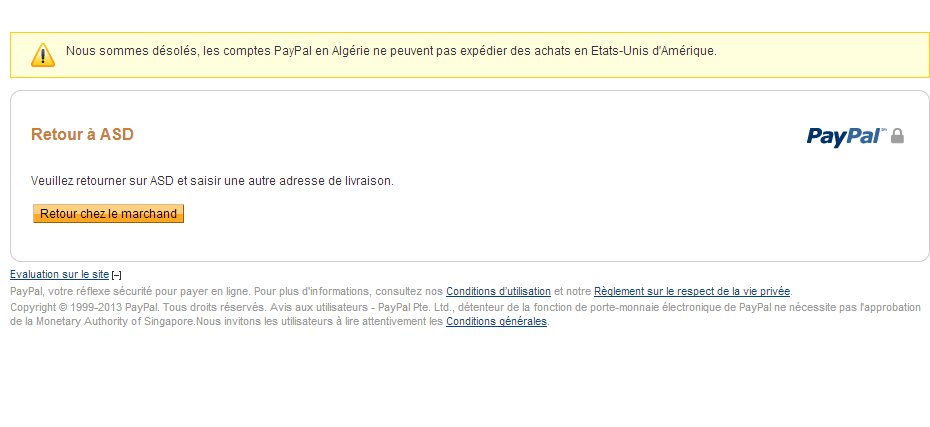Select 'PayPal, votre réflexe sécurité pour payer en ligne'
Image resolution: width=930 pixels, height=427 pixels.
point(131,291)
